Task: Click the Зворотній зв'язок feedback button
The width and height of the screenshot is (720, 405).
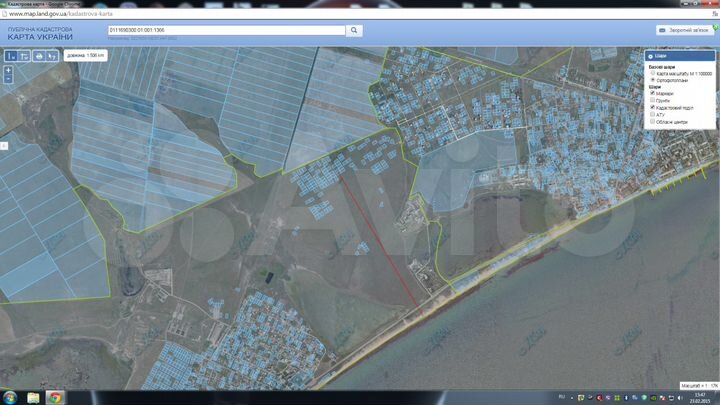Action: (x=685, y=30)
